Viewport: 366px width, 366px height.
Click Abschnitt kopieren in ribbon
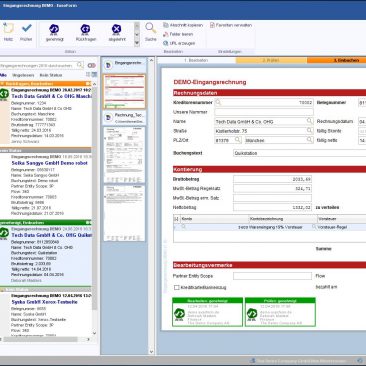pyautogui.click(x=183, y=25)
